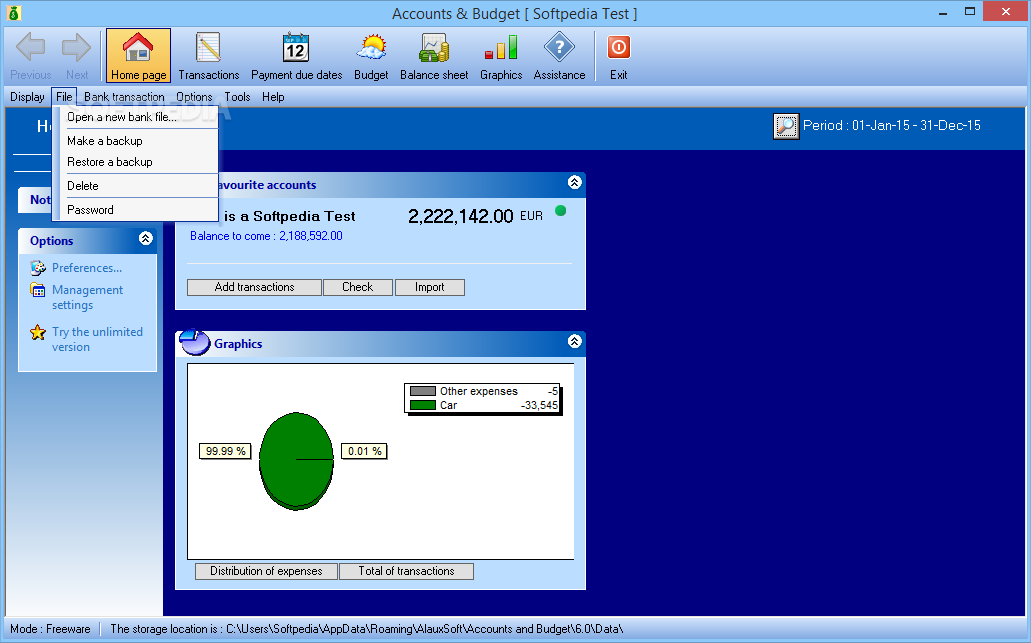The height and width of the screenshot is (643, 1031).
Task: Open Transactions from toolbar
Action: coord(208,55)
